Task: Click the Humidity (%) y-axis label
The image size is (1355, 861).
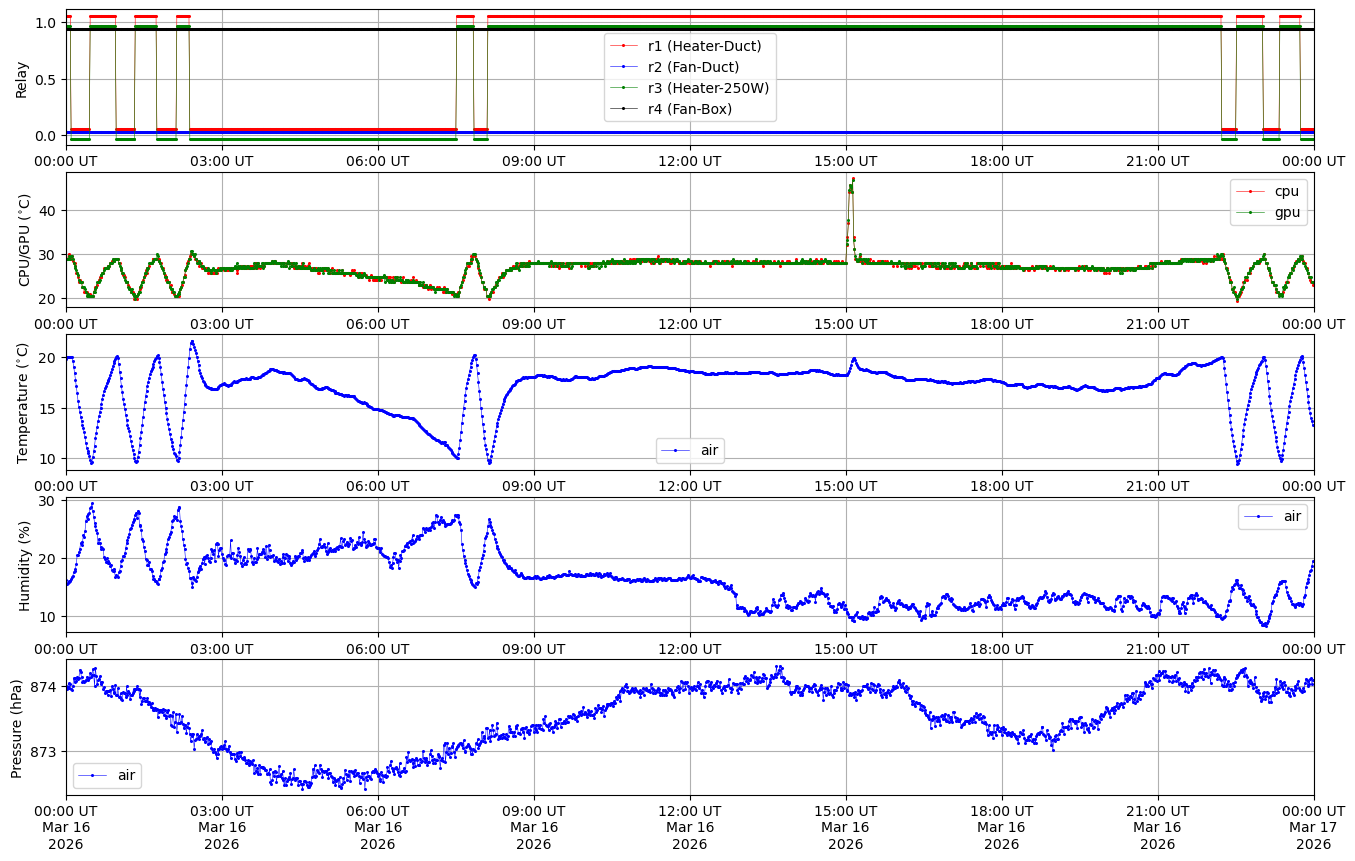Action: (22, 565)
